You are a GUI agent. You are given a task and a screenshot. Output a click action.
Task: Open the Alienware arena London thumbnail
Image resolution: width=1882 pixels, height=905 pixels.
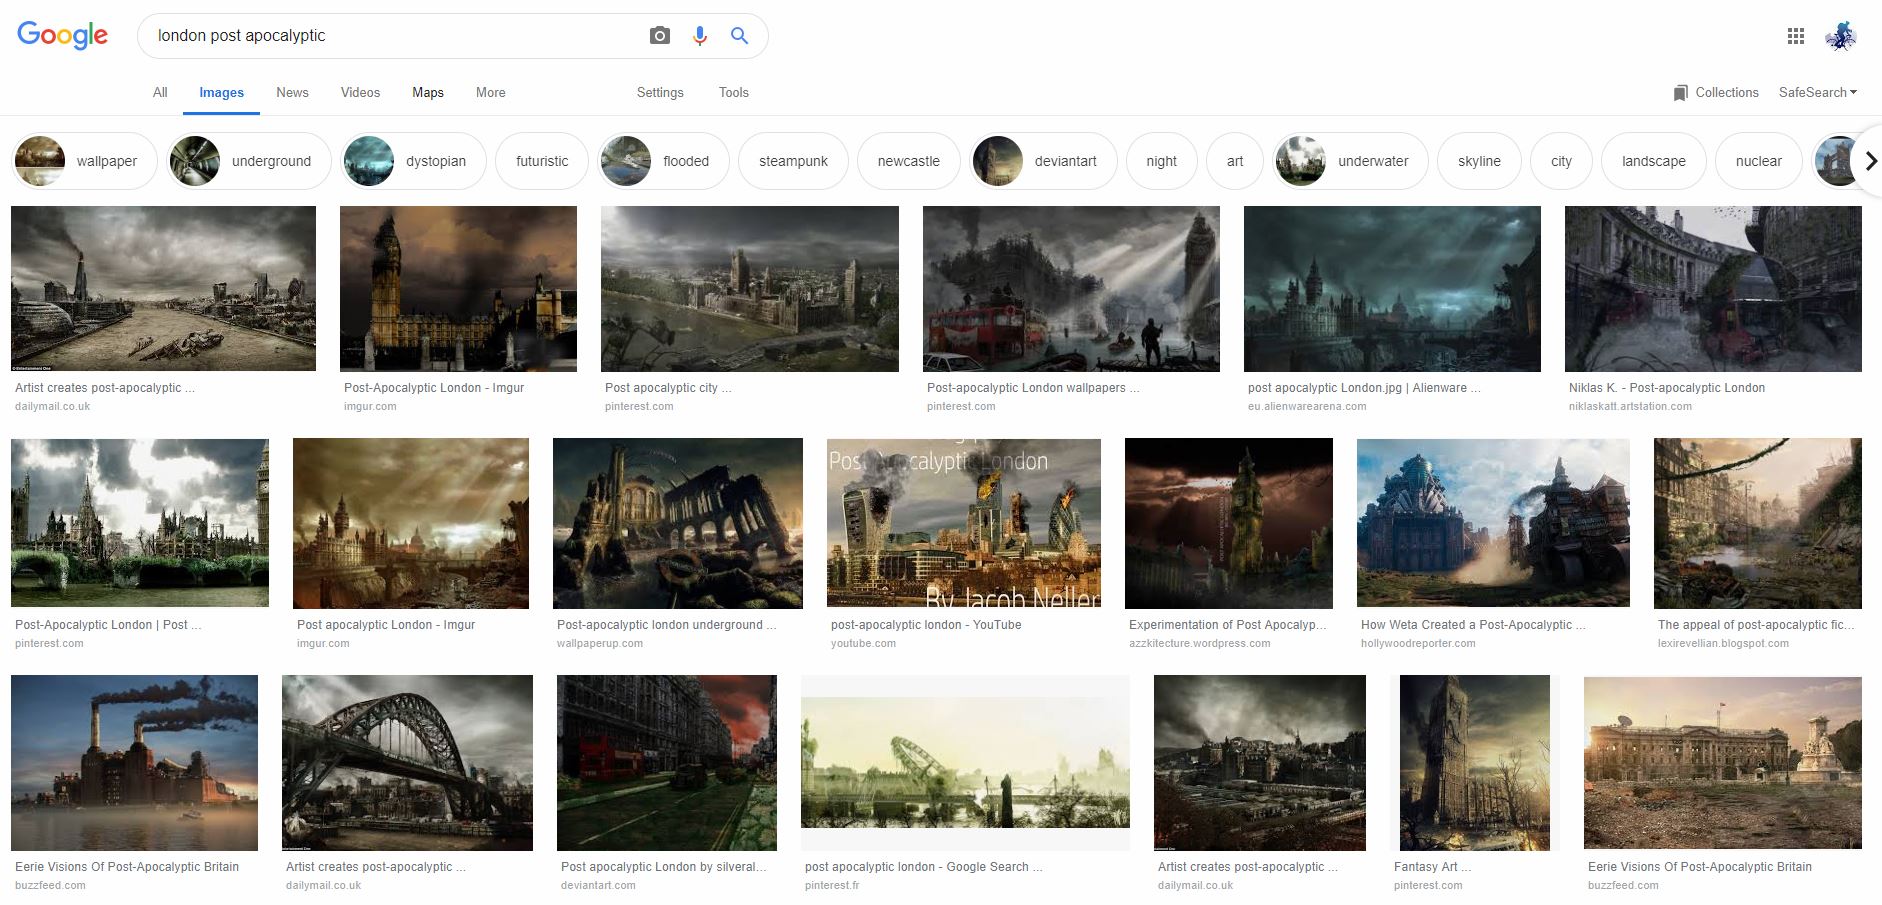(x=1392, y=288)
